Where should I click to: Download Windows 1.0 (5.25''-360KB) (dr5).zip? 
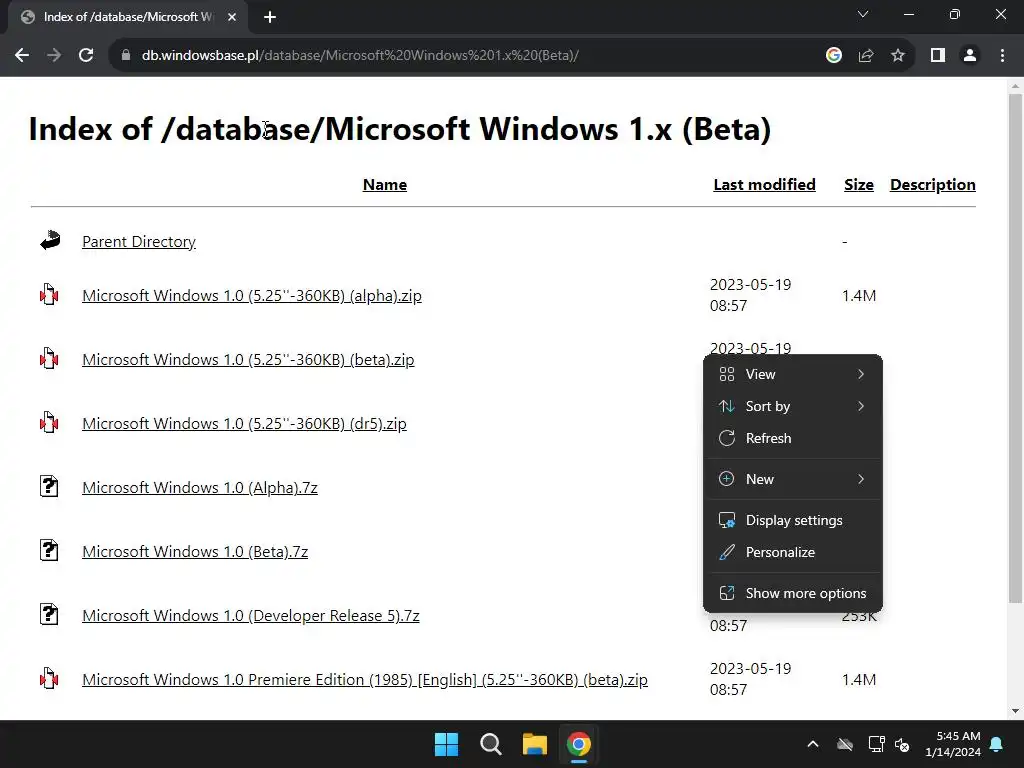(x=244, y=424)
